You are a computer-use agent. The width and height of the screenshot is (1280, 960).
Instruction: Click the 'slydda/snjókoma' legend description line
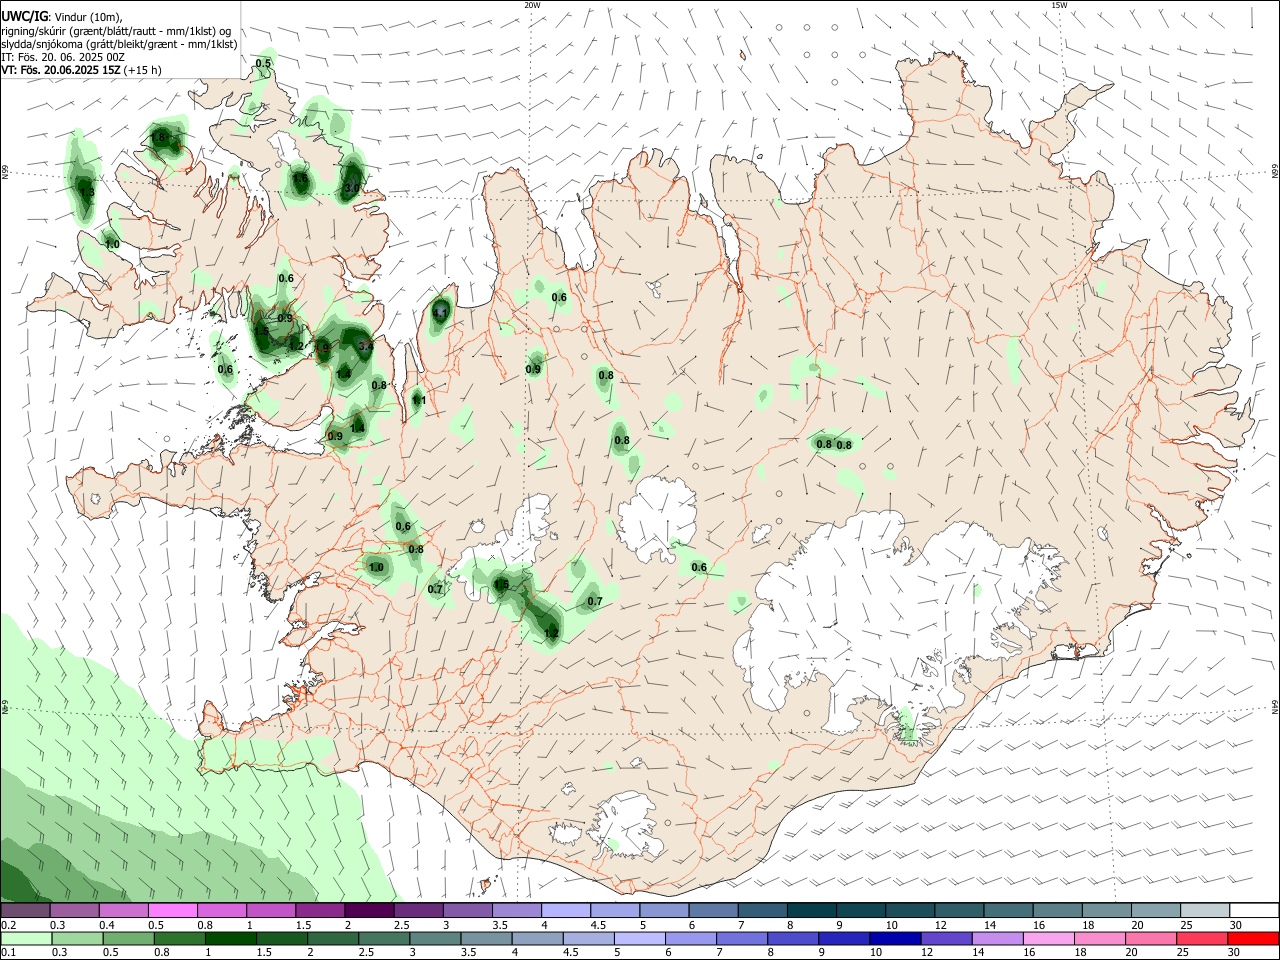point(119,43)
